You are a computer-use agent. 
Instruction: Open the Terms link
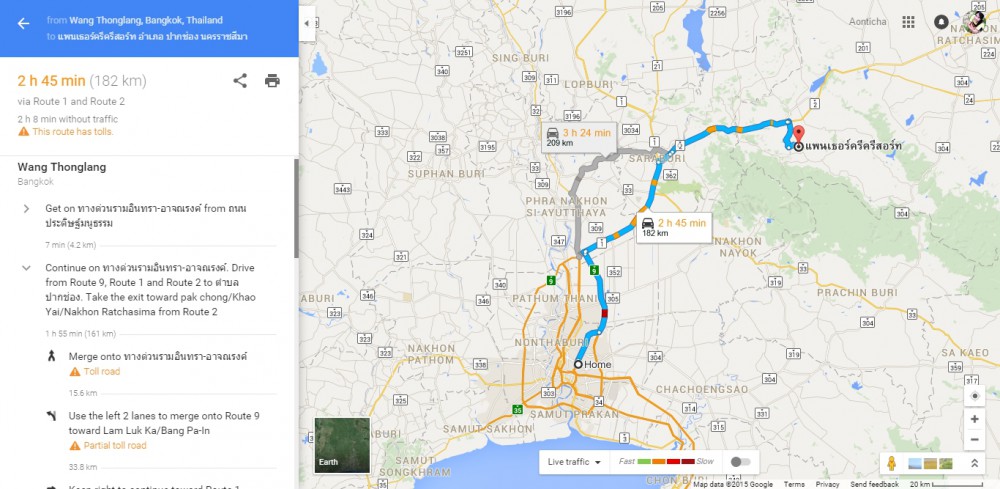(794, 485)
